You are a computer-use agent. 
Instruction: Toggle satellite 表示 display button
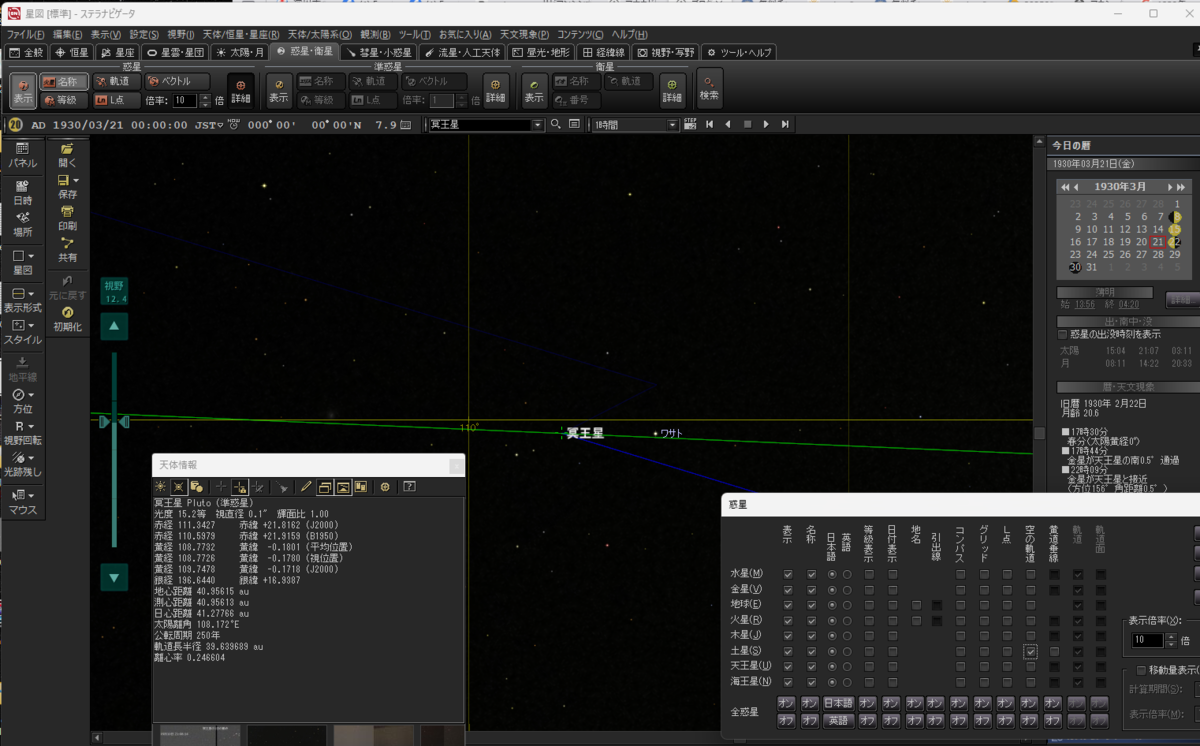(x=535, y=90)
